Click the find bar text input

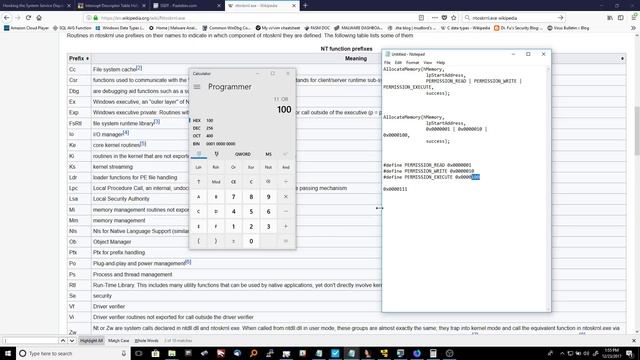pyautogui.click(x=30, y=340)
